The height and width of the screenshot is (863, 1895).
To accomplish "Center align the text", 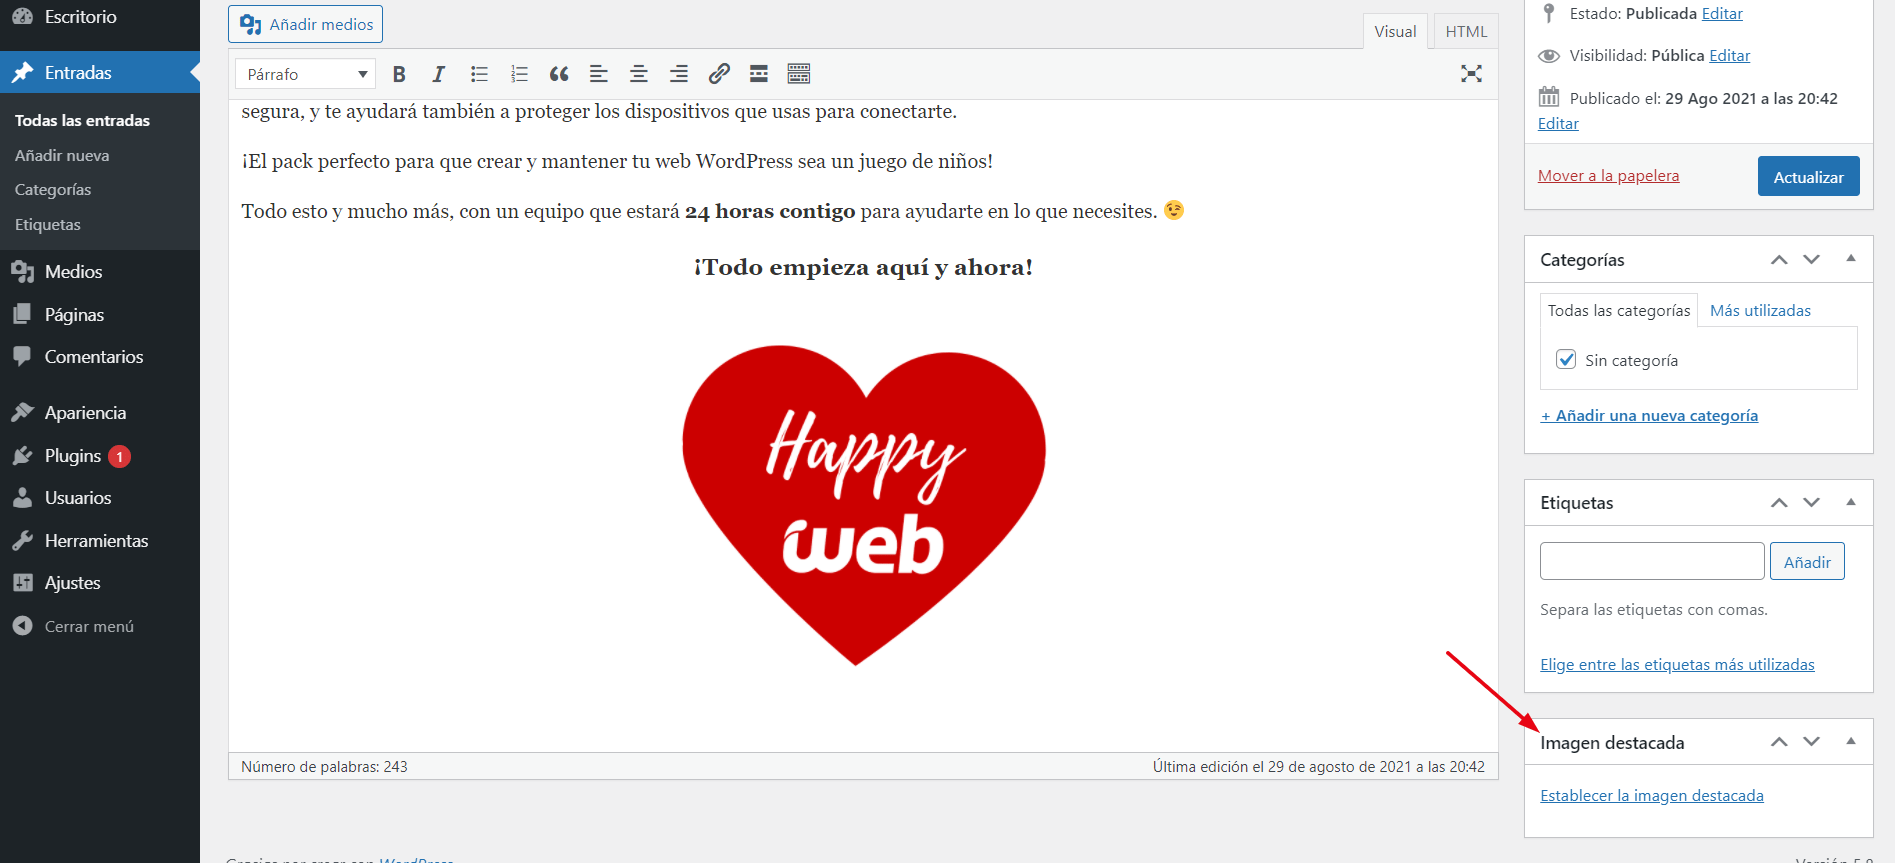I will pos(639,74).
